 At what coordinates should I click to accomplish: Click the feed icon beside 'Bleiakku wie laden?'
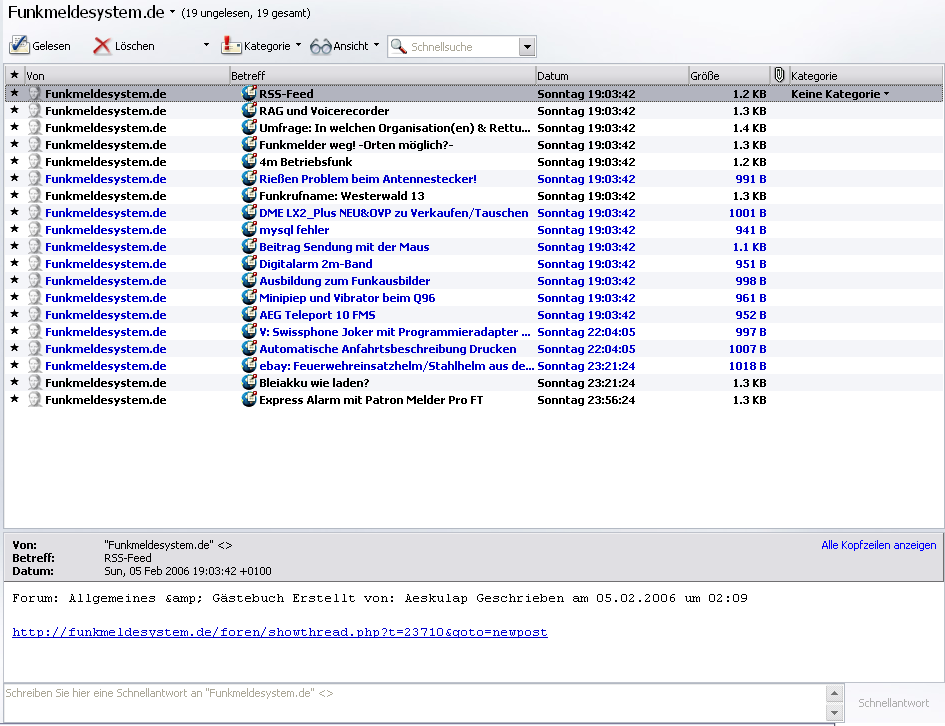pos(249,383)
